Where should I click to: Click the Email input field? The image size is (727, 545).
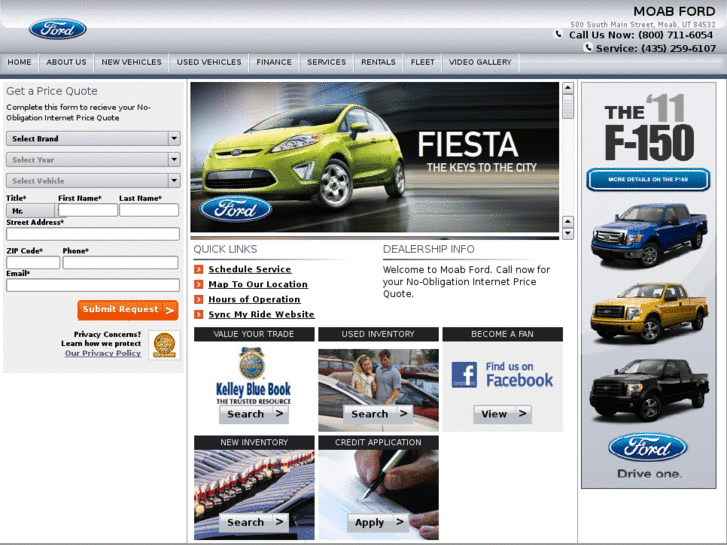[x=93, y=285]
